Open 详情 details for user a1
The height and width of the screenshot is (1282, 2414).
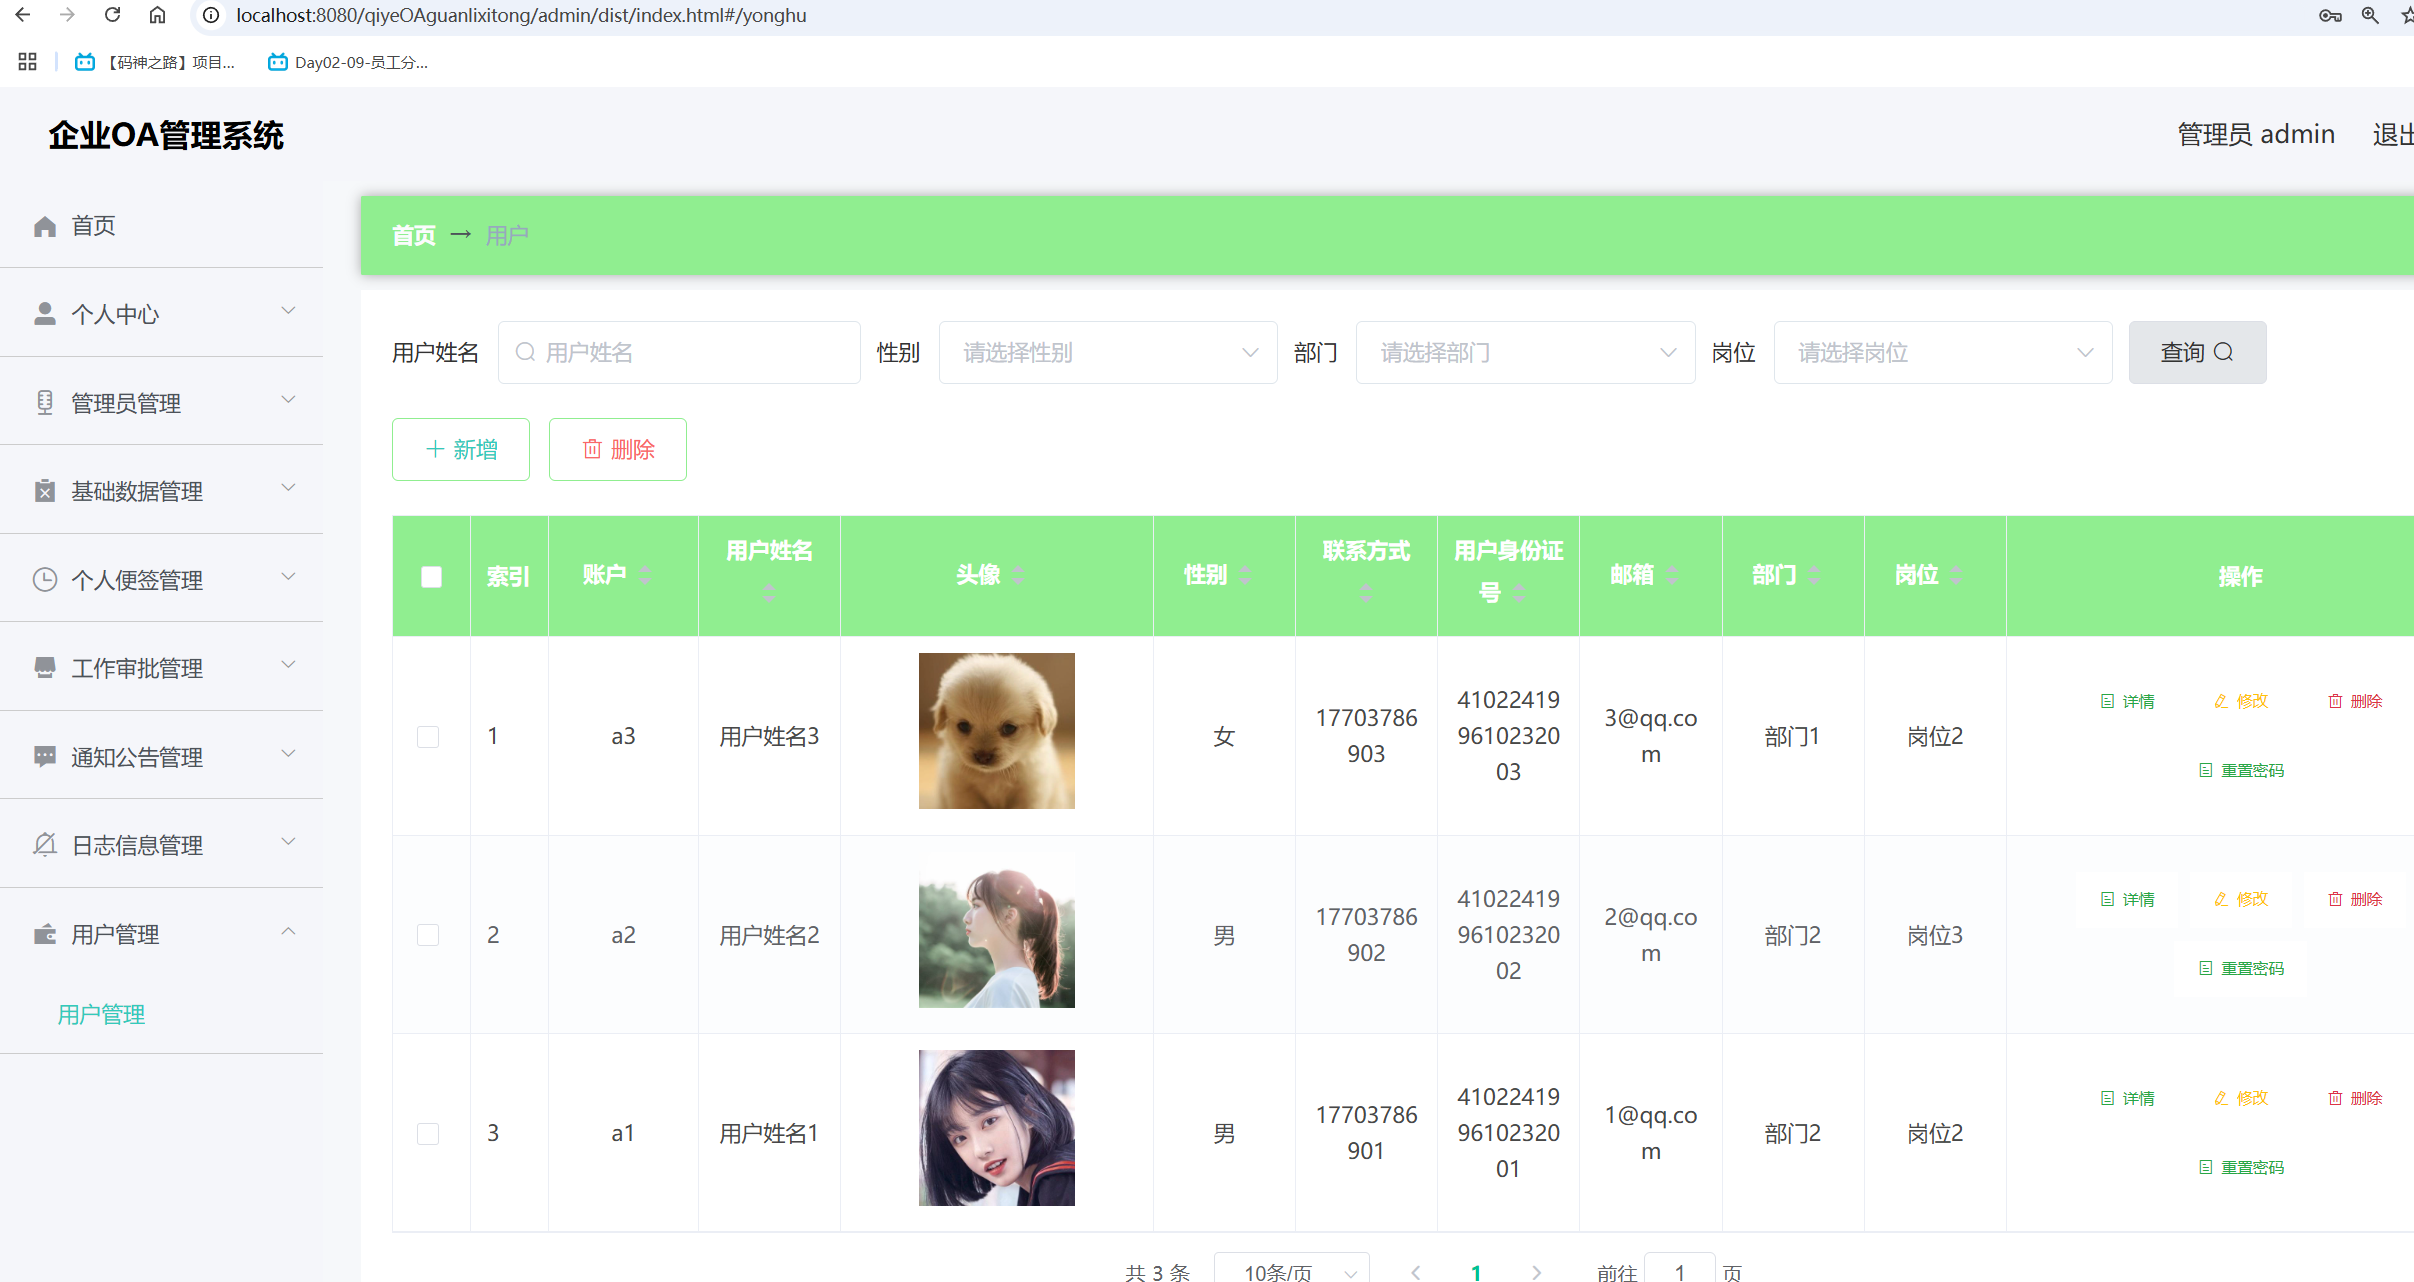(2127, 1098)
